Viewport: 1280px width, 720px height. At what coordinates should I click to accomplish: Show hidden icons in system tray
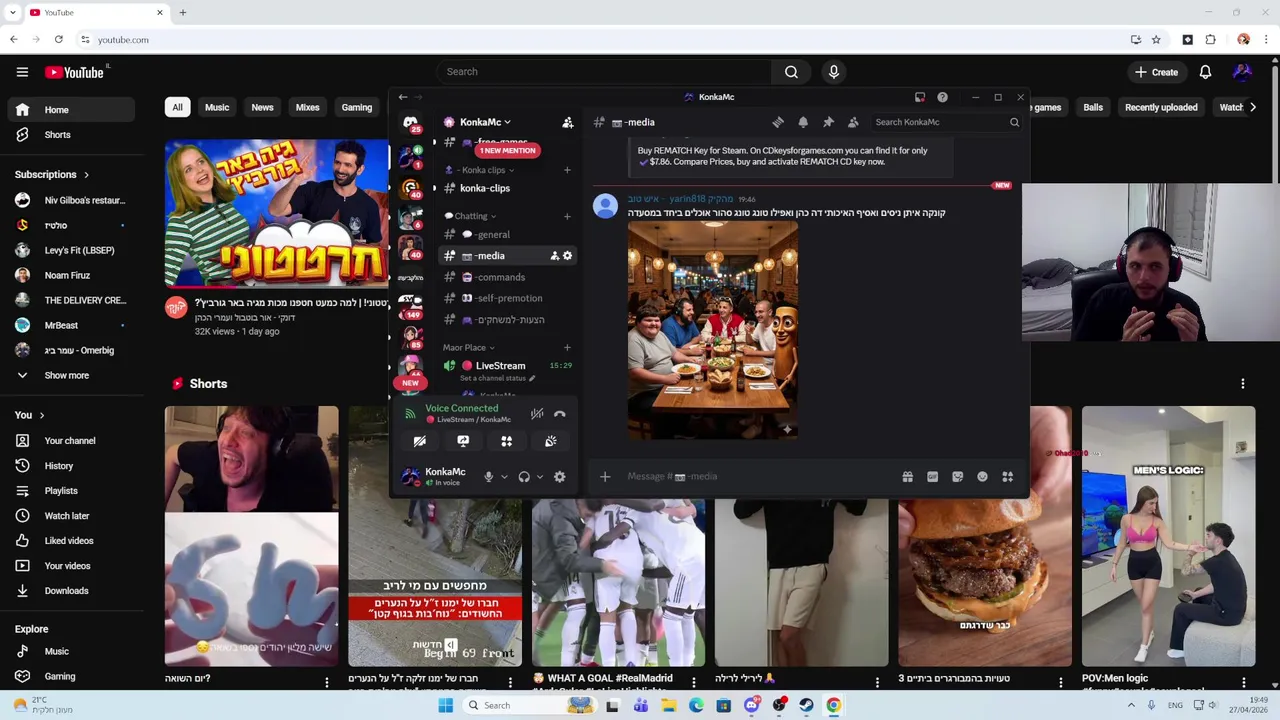pyautogui.click(x=1131, y=705)
